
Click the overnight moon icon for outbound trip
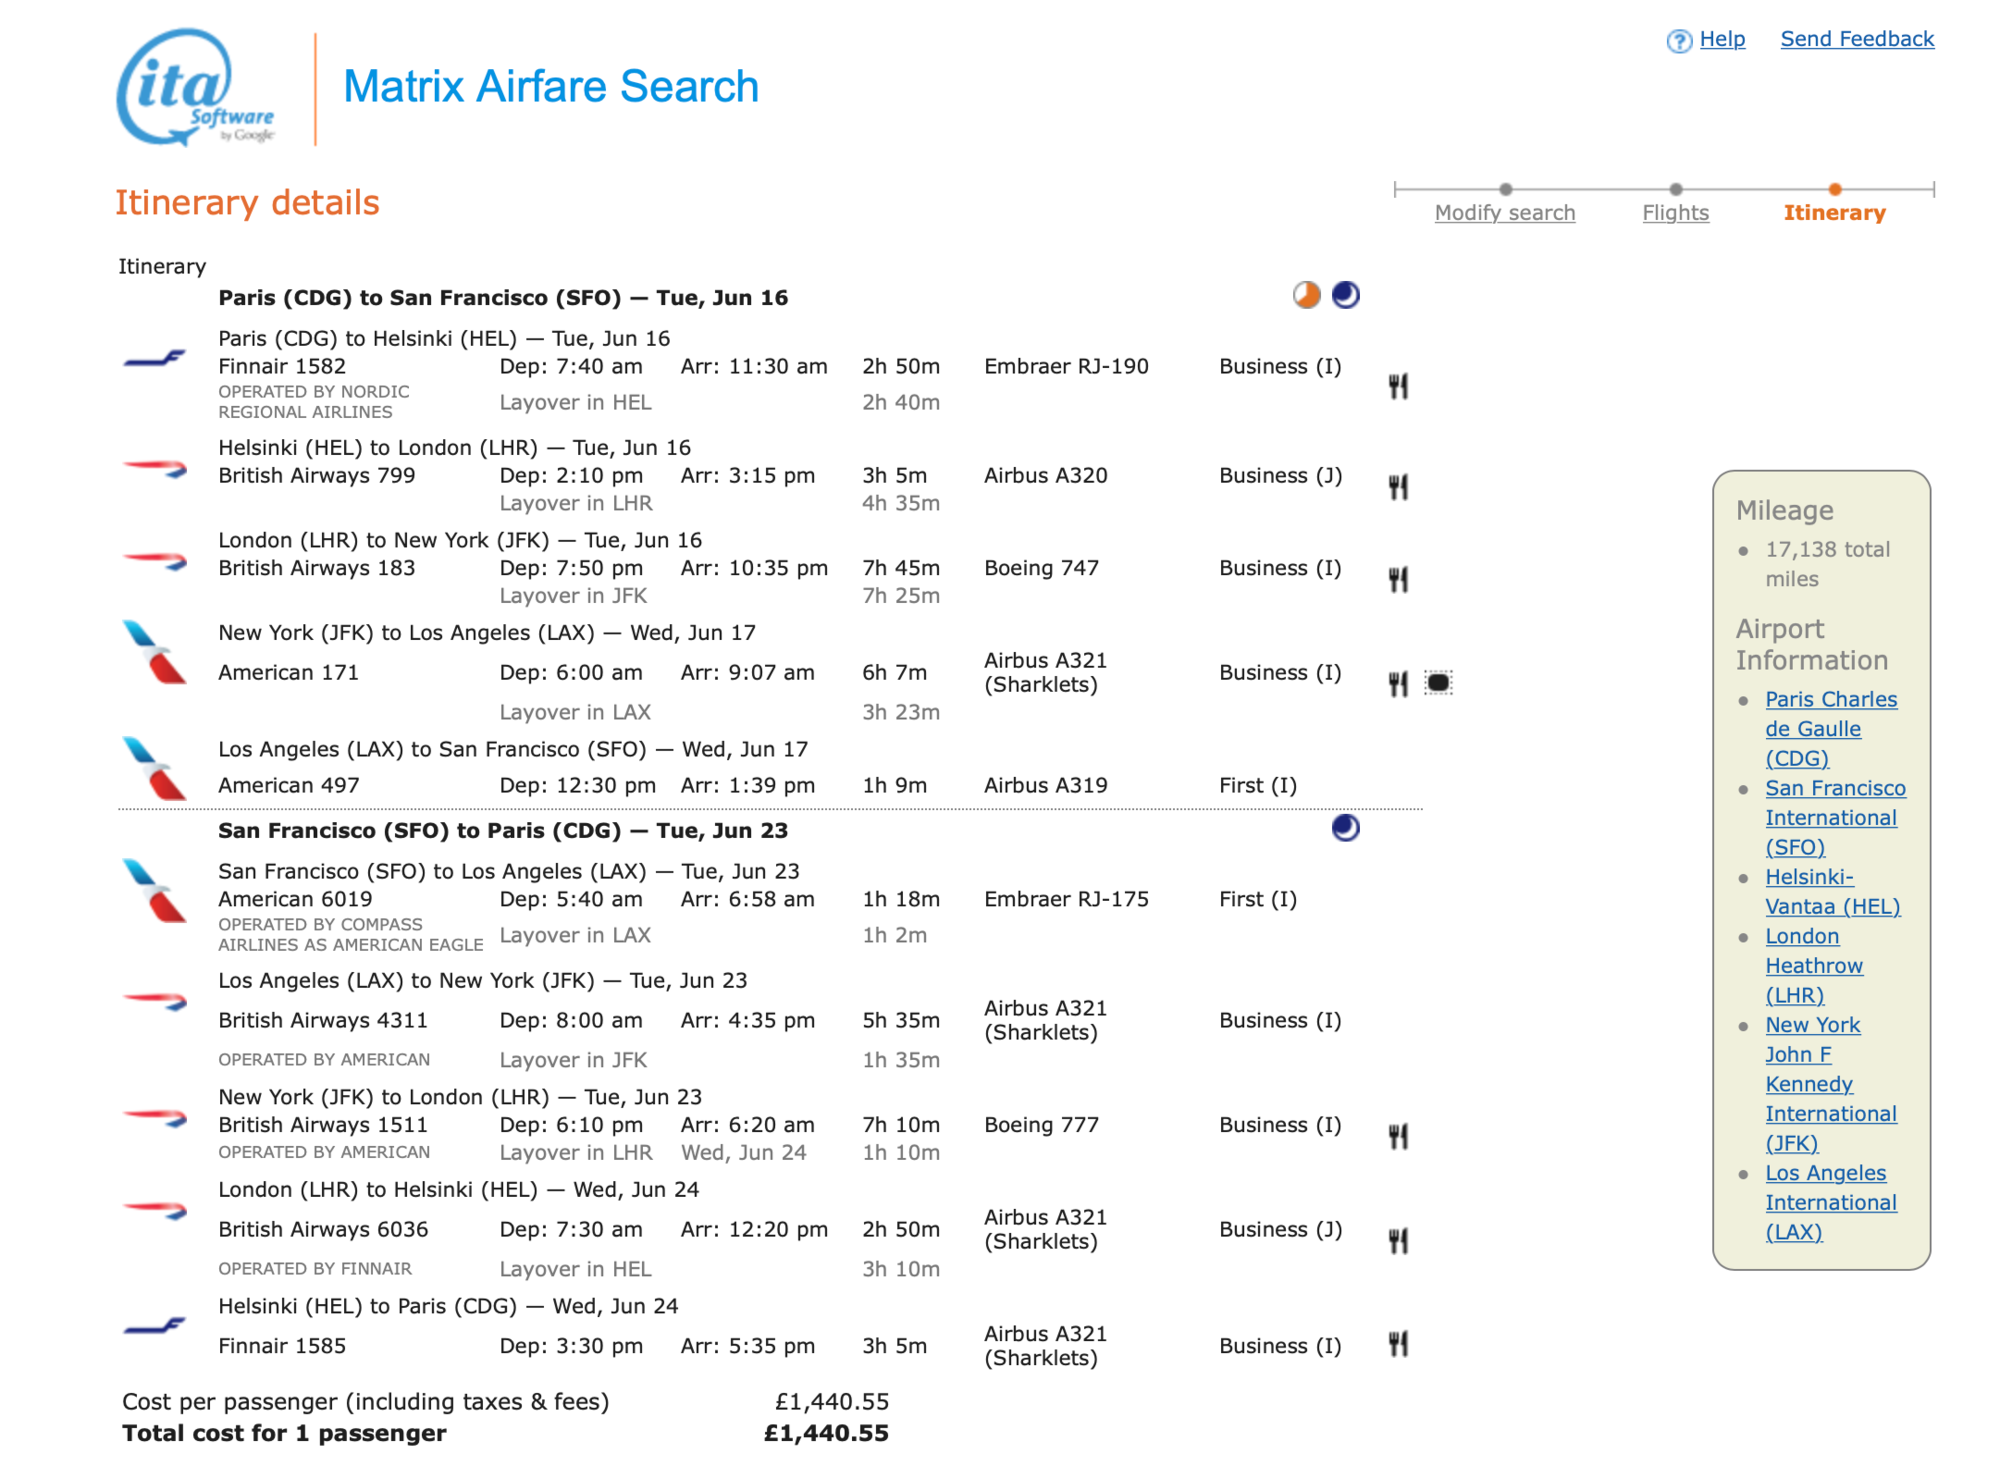[x=1346, y=295]
